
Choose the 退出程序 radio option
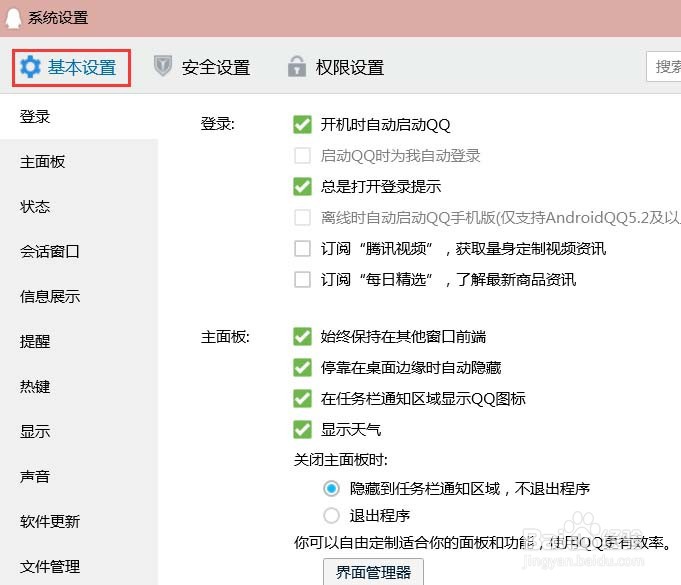pyautogui.click(x=331, y=516)
